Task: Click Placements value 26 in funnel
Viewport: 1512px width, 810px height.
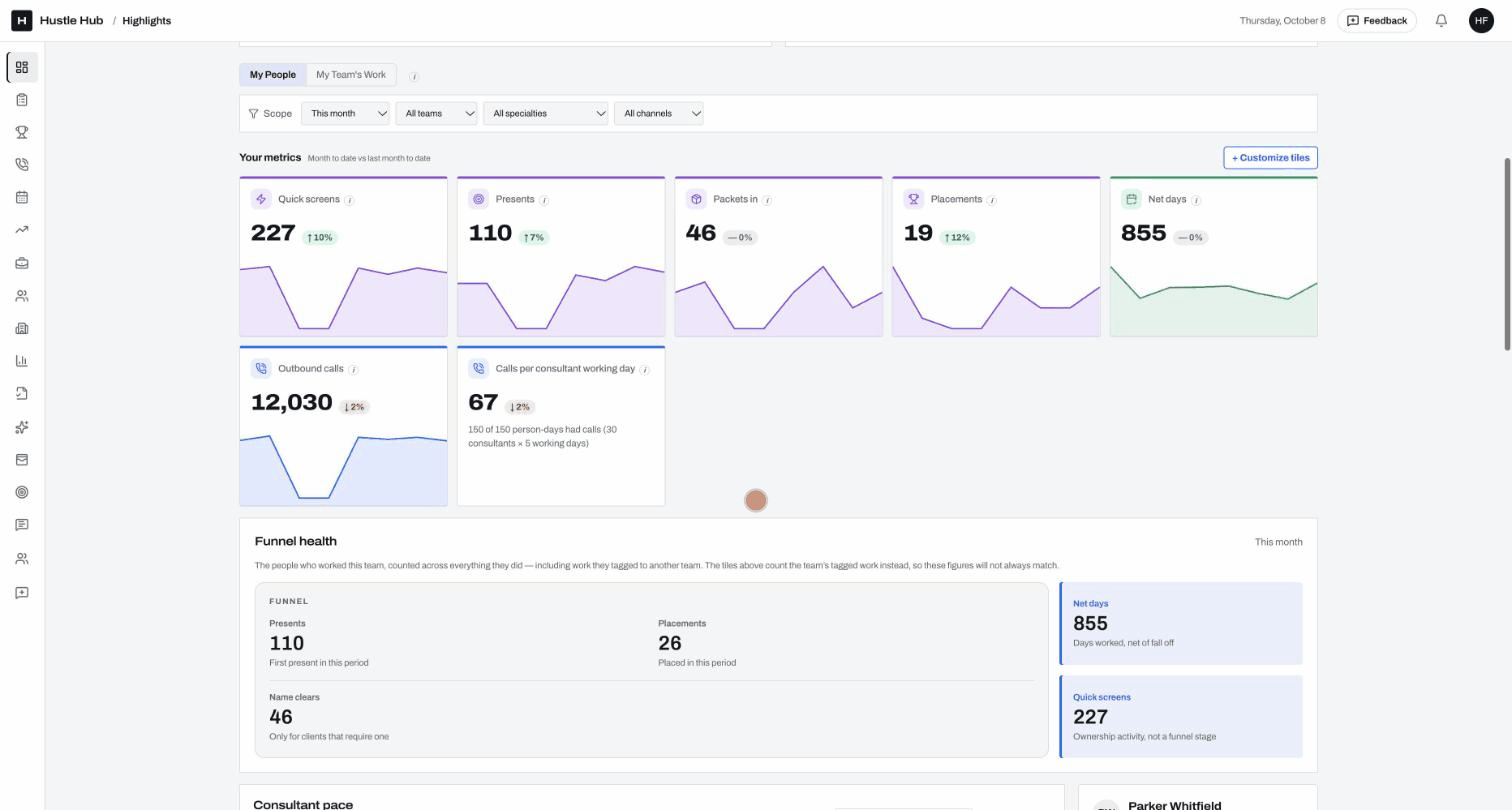Action: point(670,643)
